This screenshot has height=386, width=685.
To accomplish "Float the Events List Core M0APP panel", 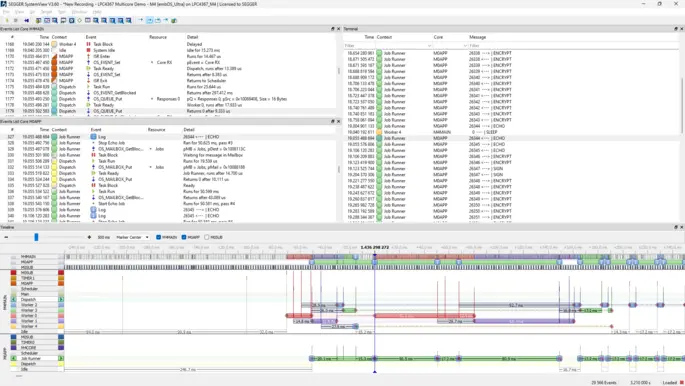I will [x=332, y=121].
